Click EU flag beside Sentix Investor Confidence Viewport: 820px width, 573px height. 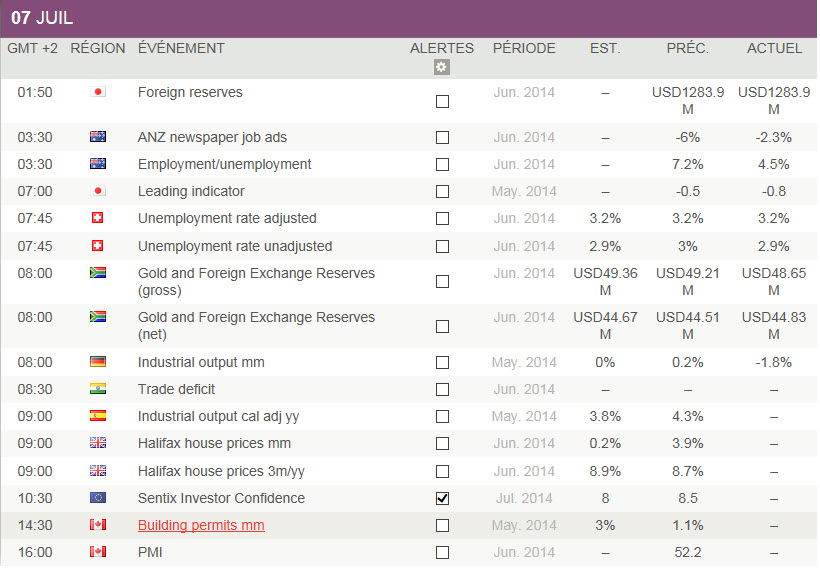pyautogui.click(x=98, y=498)
